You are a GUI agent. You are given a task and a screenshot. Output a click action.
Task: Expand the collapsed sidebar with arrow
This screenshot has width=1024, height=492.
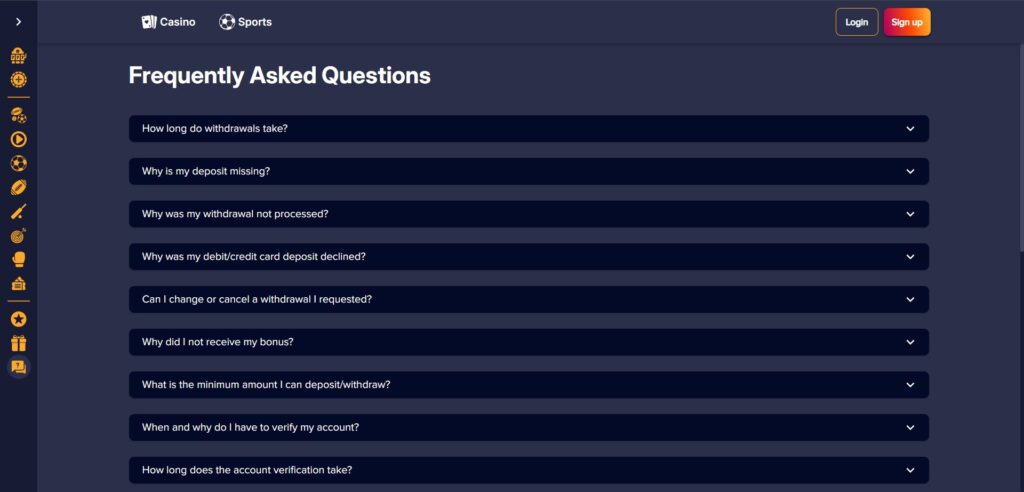pyautogui.click(x=18, y=21)
